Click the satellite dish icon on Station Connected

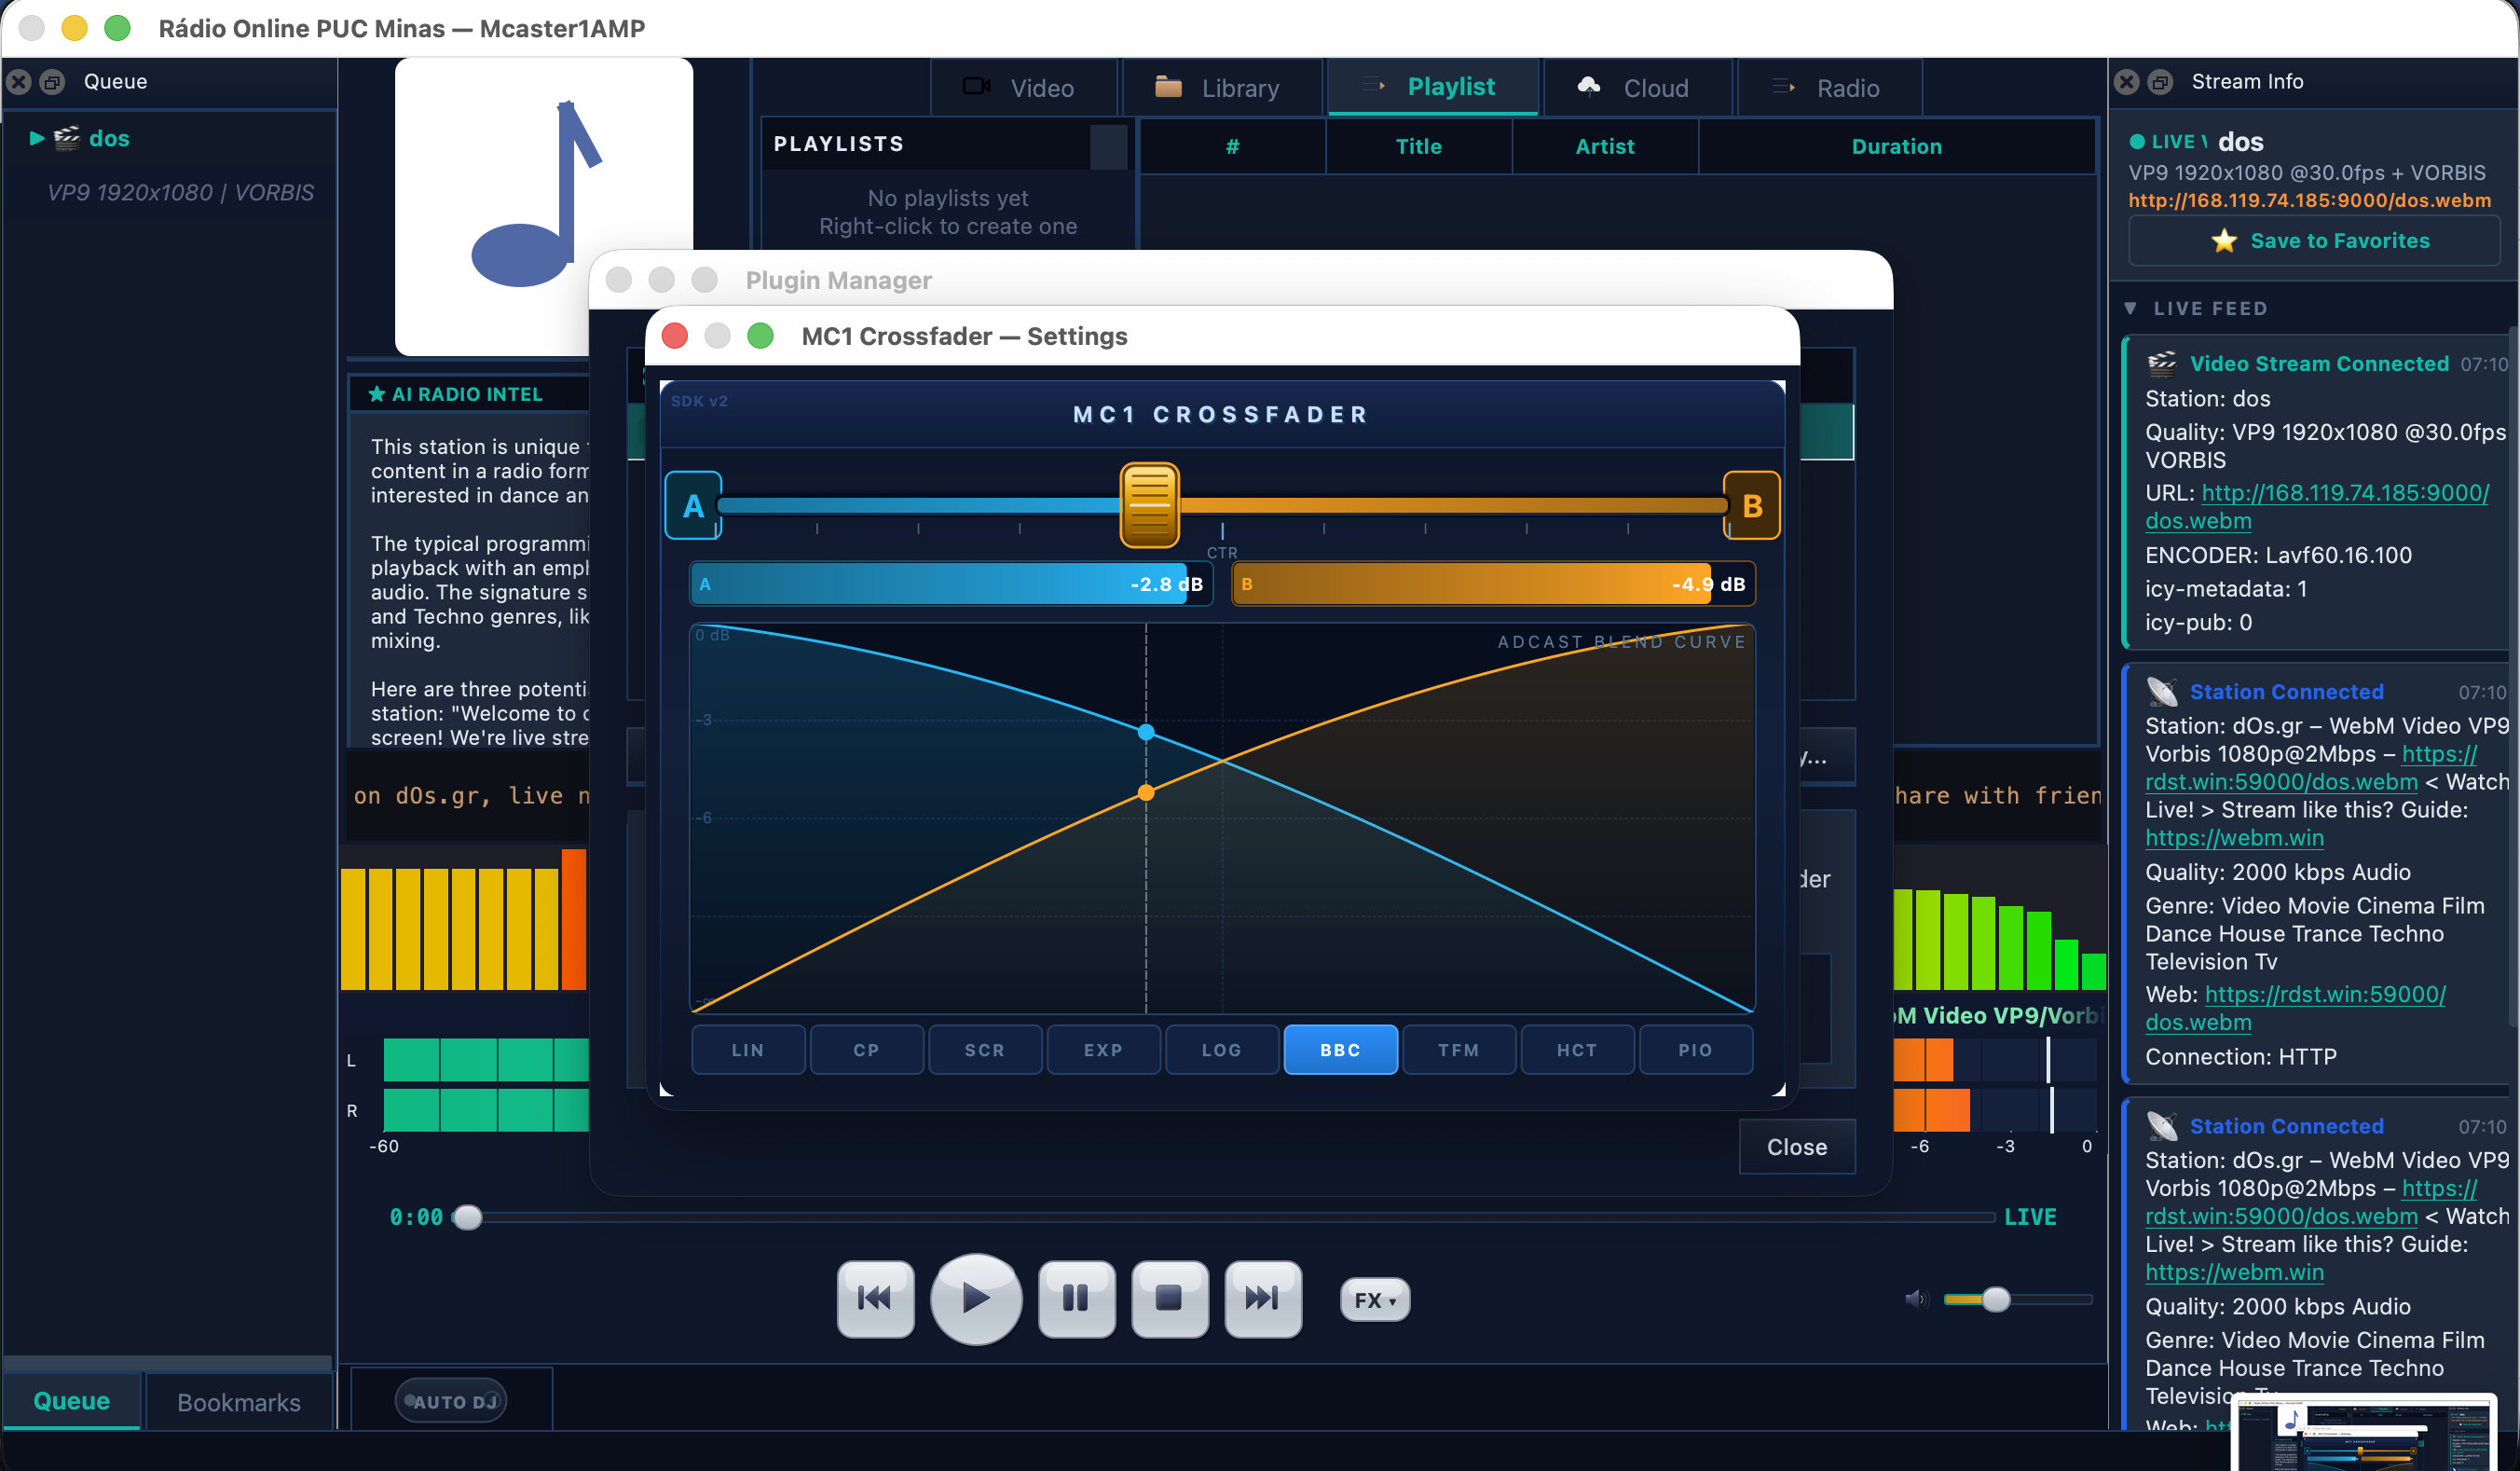(2163, 691)
